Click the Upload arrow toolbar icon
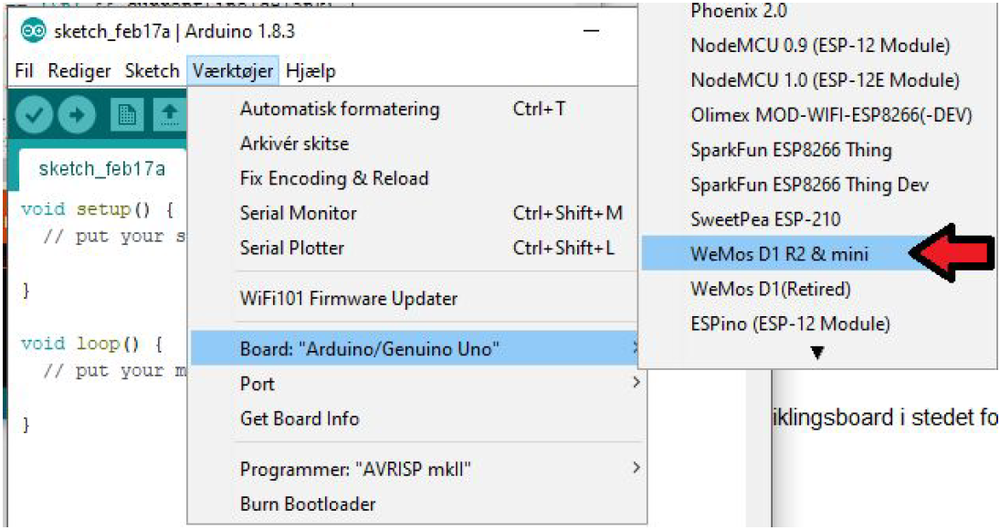This screenshot has width=1000, height=530. (x=76, y=115)
